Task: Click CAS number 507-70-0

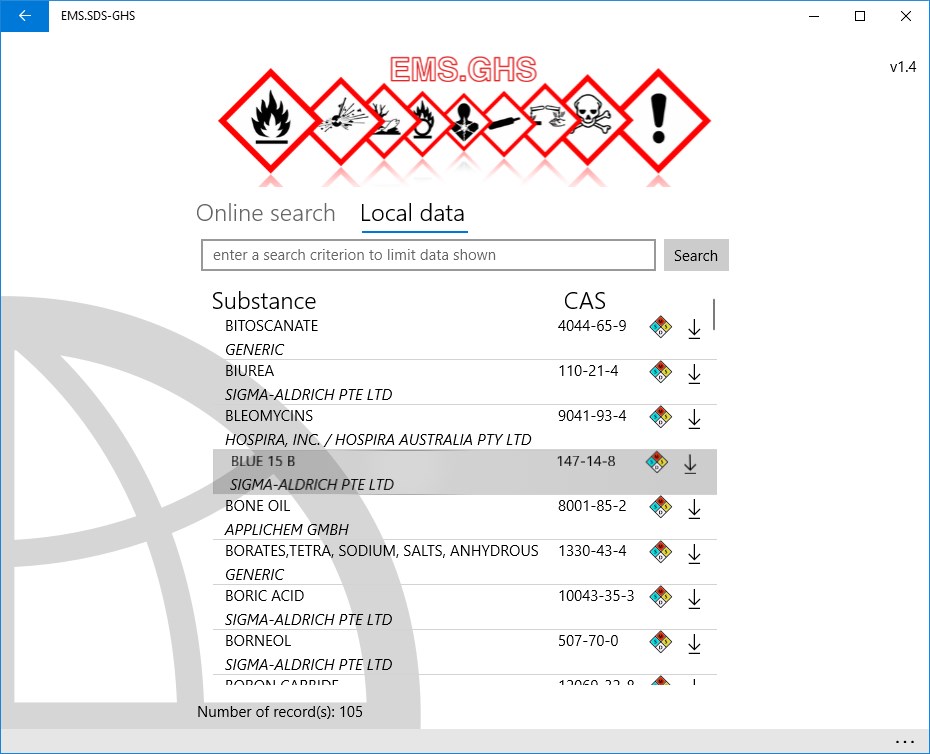Action: pos(588,641)
